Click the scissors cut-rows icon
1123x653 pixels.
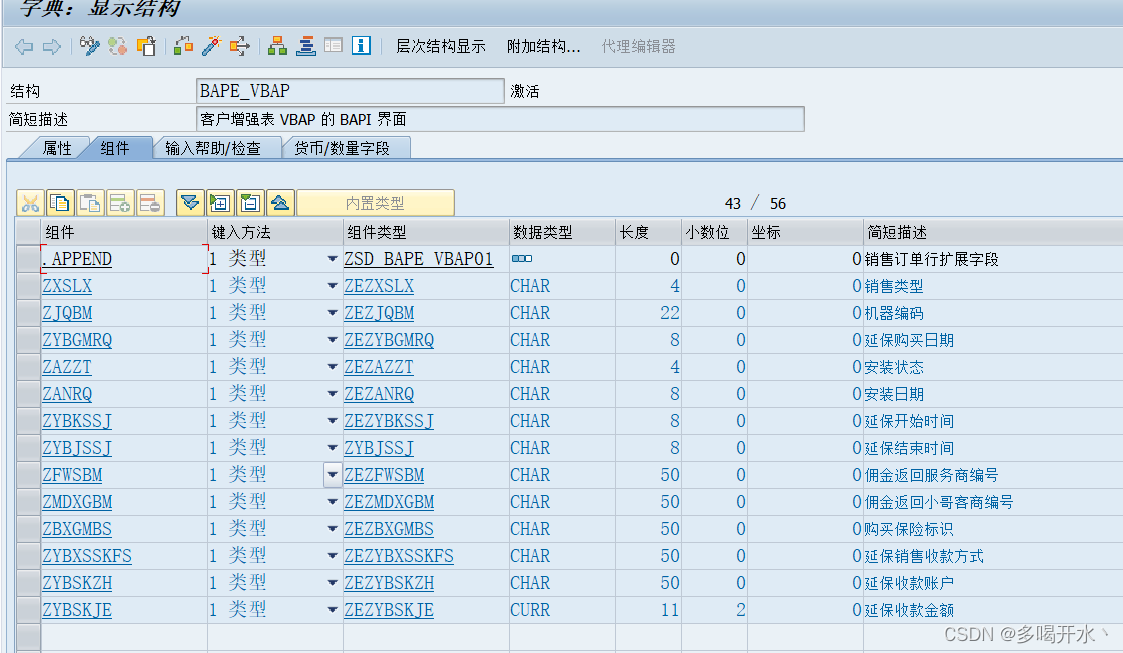tap(30, 202)
